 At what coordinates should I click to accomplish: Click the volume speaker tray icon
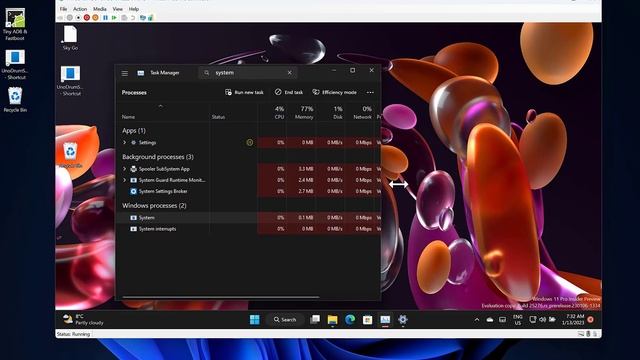click(542, 320)
